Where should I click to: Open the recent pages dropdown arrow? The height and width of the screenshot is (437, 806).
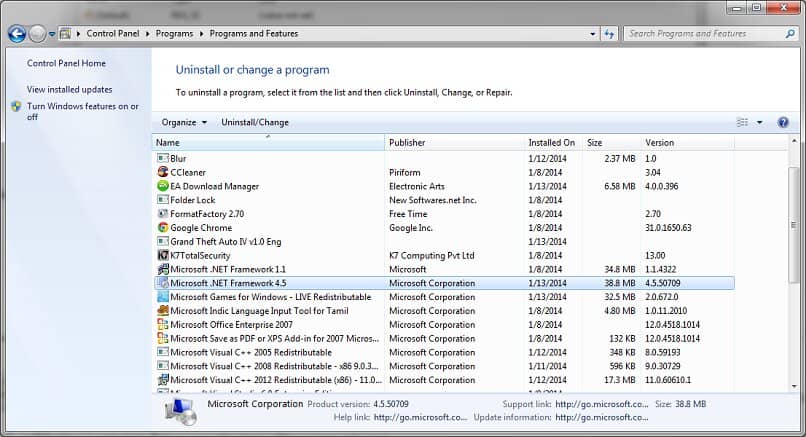tap(52, 34)
